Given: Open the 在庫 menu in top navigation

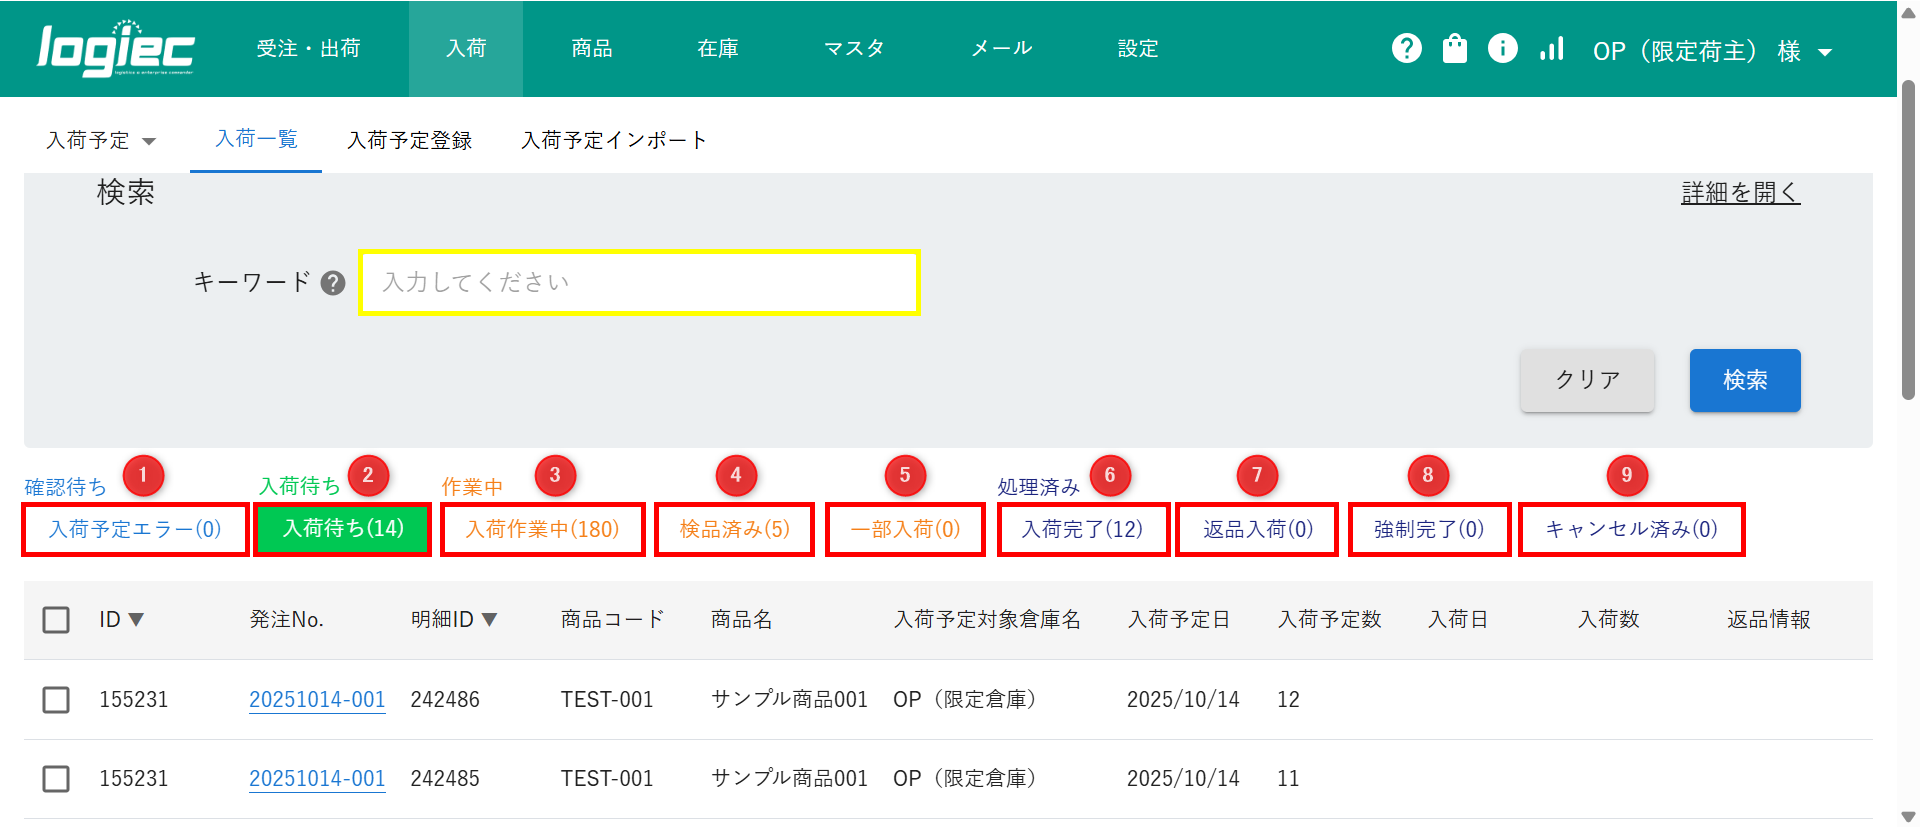Looking at the screenshot, I should [x=717, y=48].
